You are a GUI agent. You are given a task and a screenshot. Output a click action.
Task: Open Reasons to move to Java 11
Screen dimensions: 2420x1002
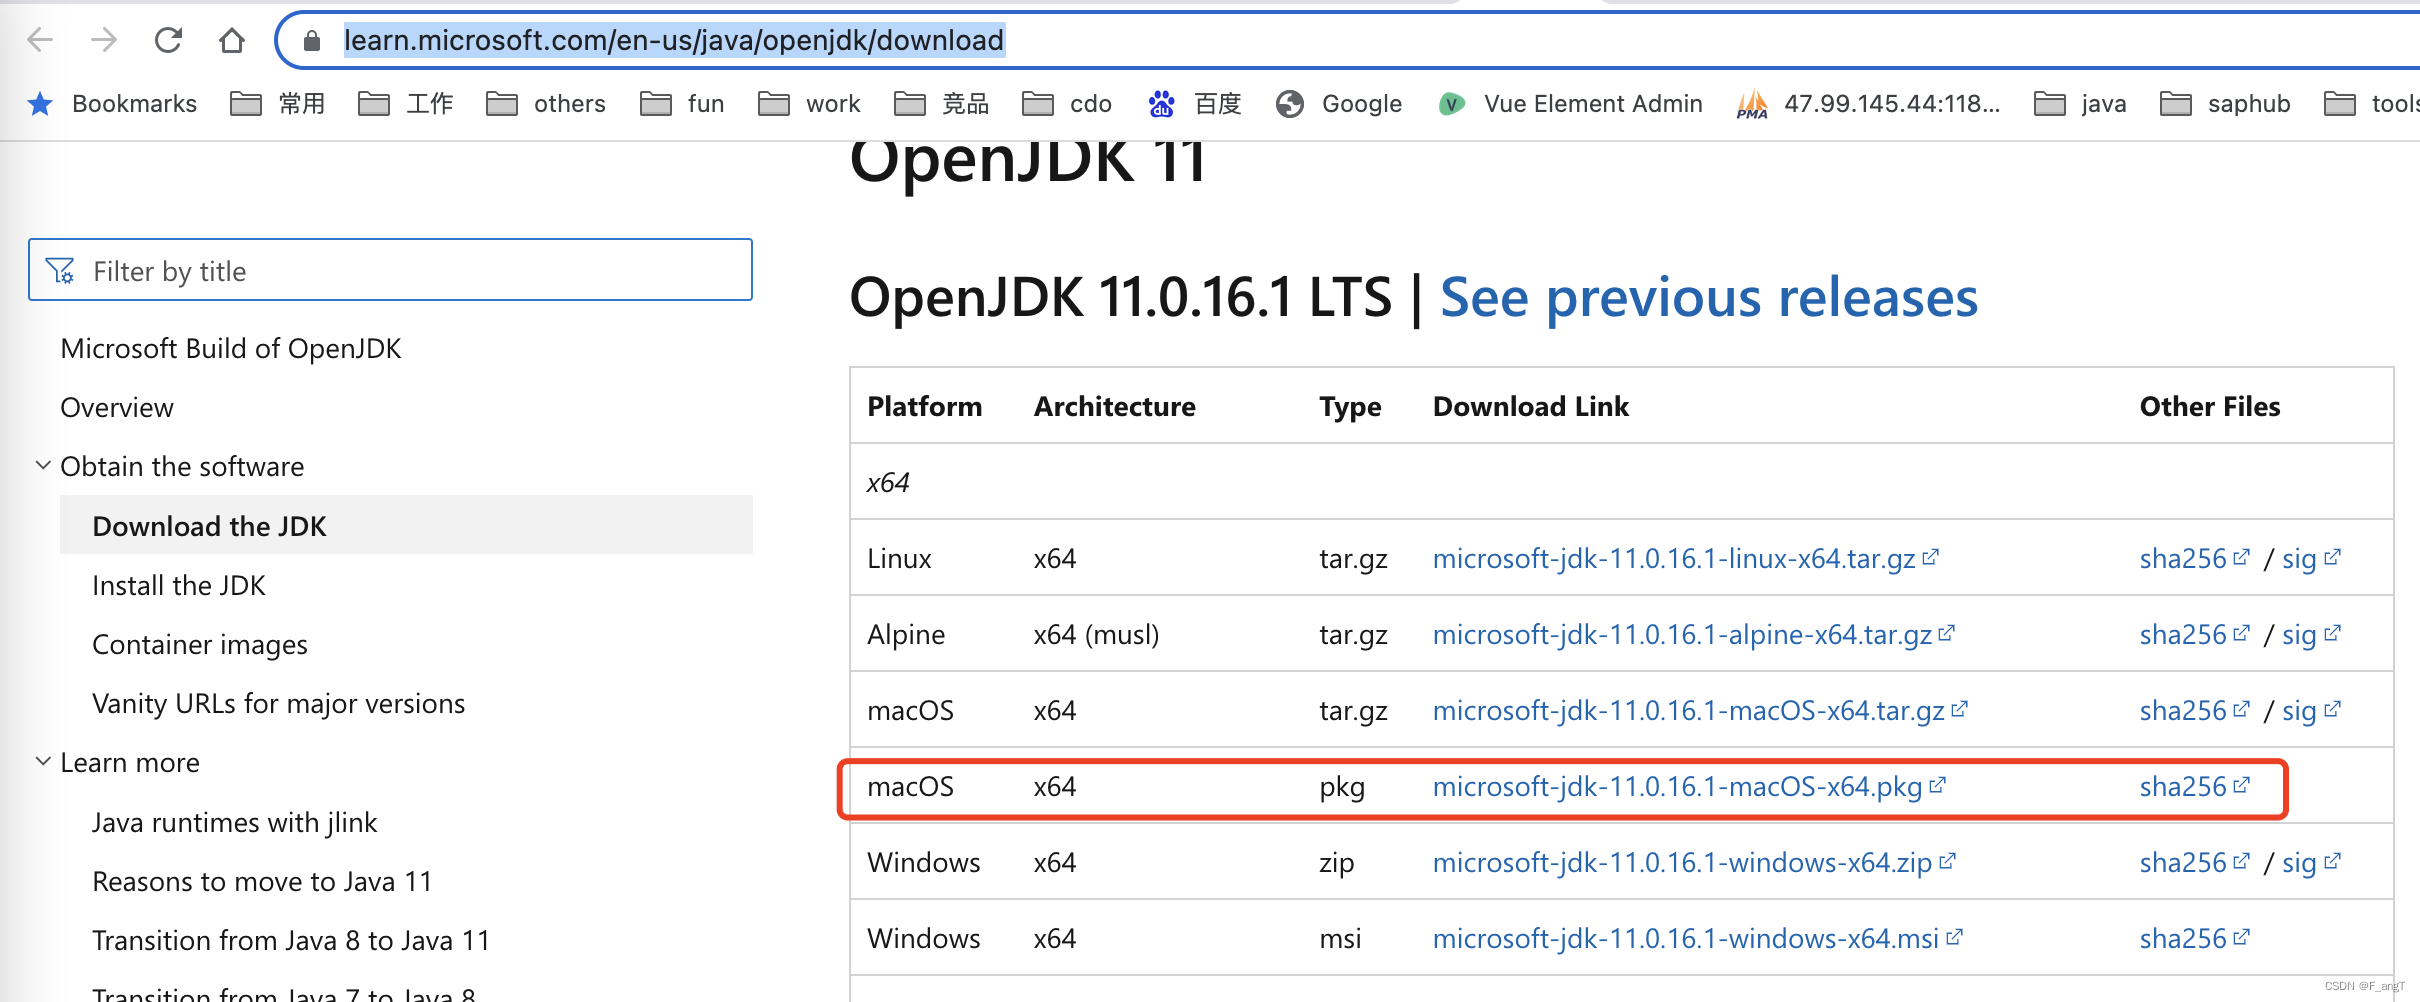point(262,881)
